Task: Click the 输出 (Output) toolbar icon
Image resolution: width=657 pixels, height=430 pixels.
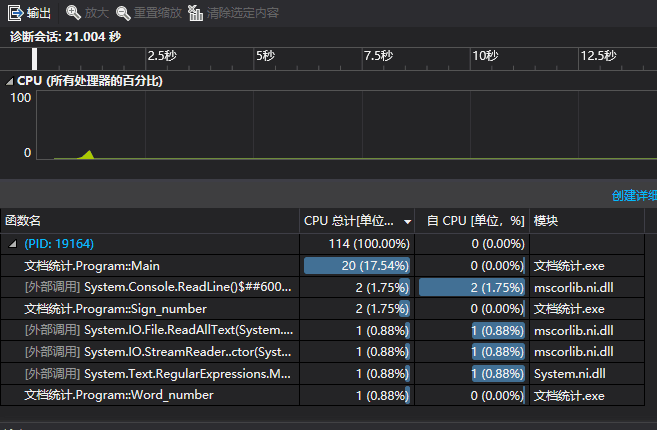Action: [15, 13]
